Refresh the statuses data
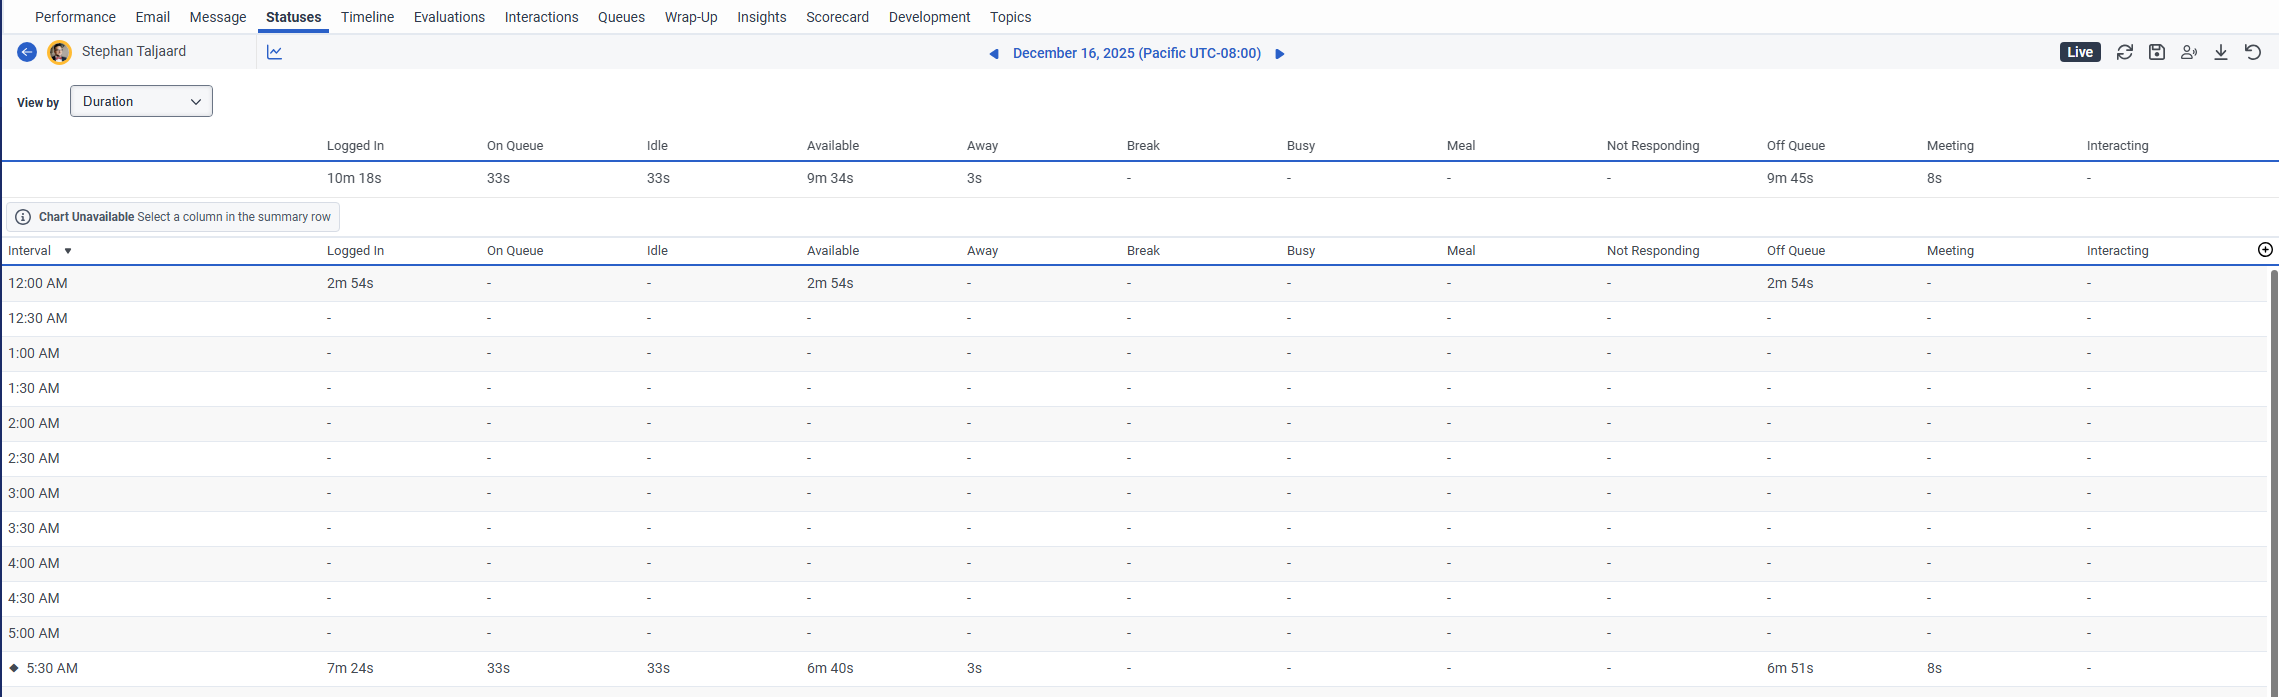This screenshot has height=697, width=2279. (x=2125, y=52)
